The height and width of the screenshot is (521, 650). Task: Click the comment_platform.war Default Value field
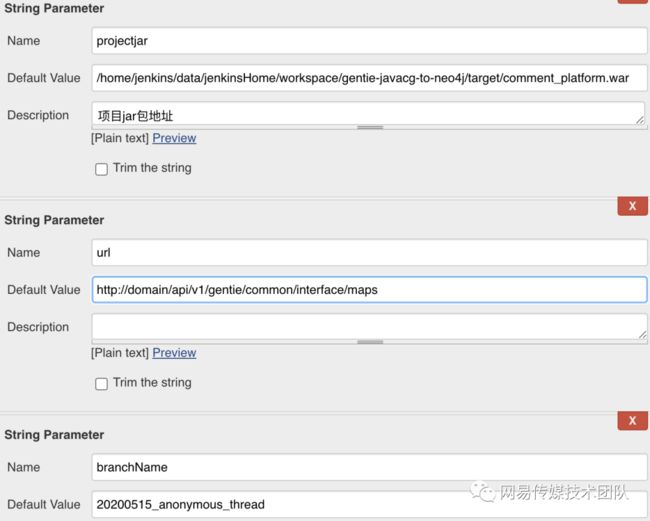(369, 78)
